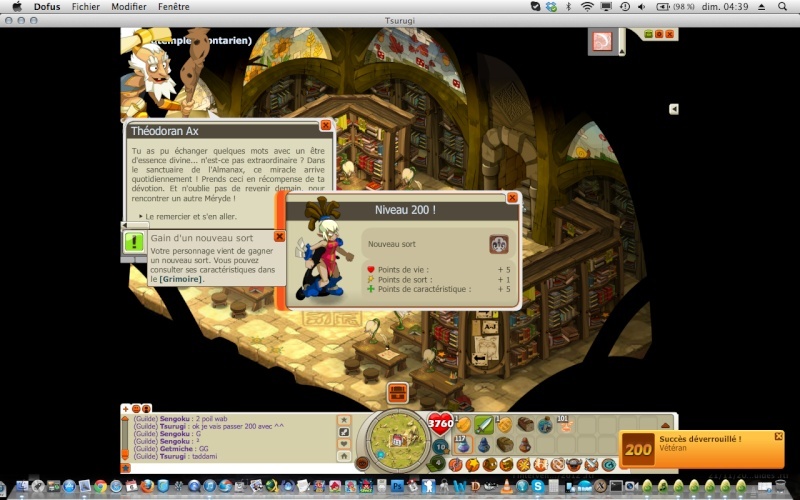Image resolution: width=800 pixels, height=500 pixels.
Task: Click the battery indicator showing 98 %
Action: coord(674,7)
